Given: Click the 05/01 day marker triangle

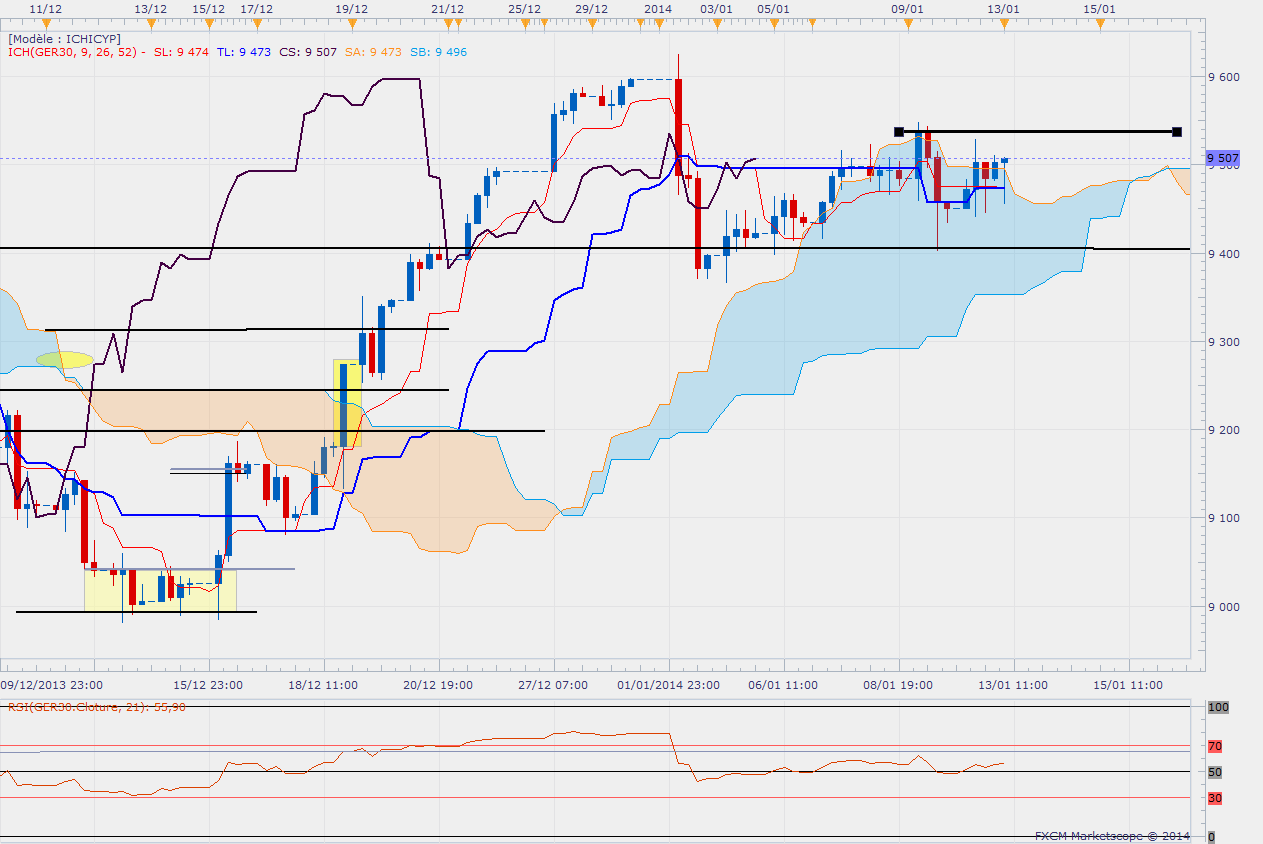Looking at the screenshot, I should click(x=774, y=23).
